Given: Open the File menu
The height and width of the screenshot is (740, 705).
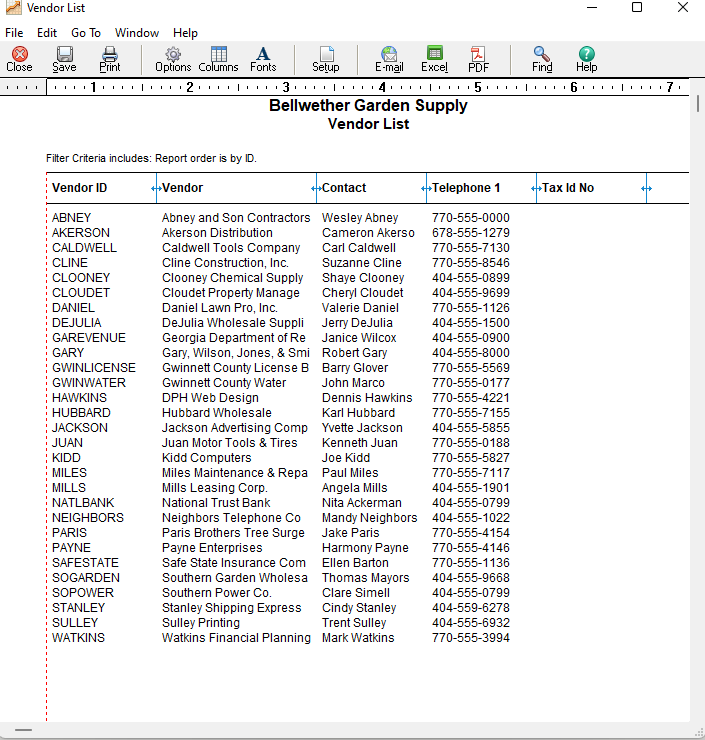Looking at the screenshot, I should coord(14,33).
